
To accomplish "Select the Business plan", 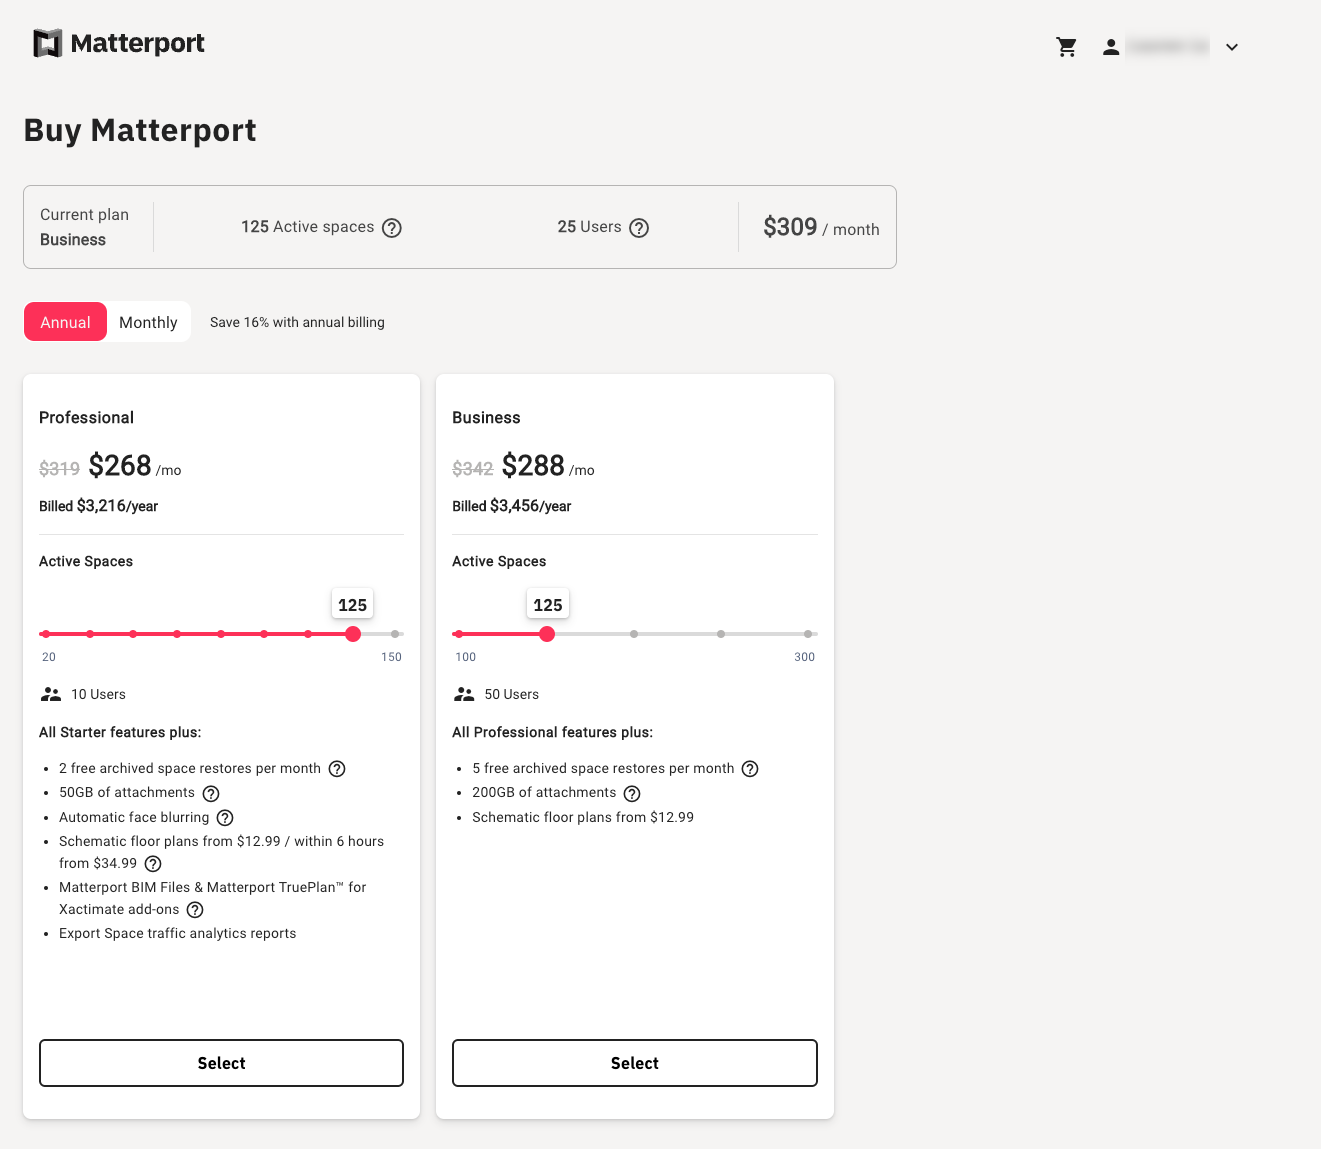I will [635, 1063].
